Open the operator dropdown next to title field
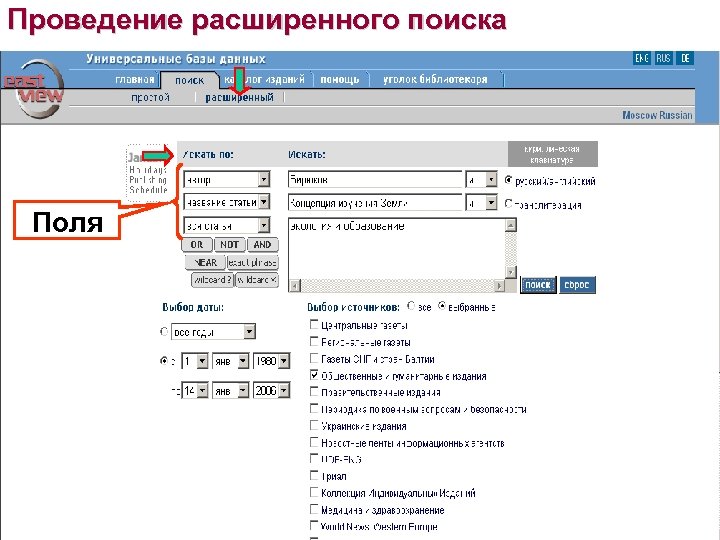This screenshot has height=540, width=720. [x=481, y=202]
